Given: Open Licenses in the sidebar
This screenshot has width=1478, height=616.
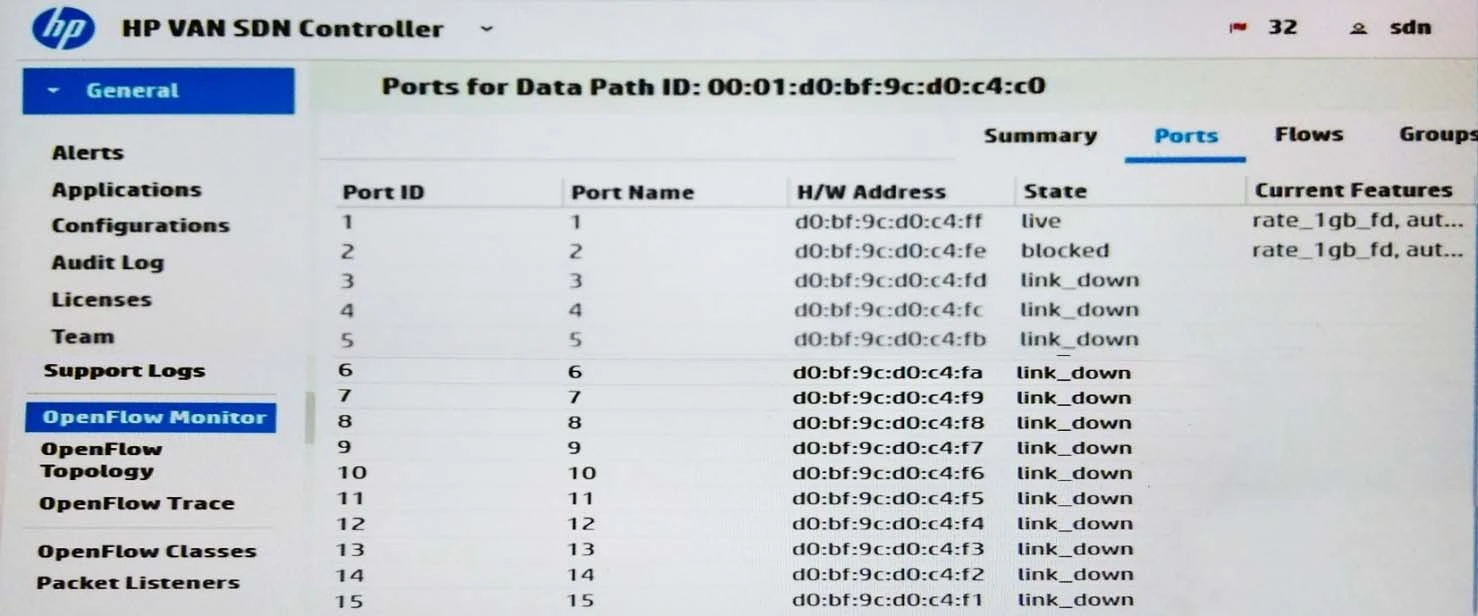Looking at the screenshot, I should pyautogui.click(x=101, y=300).
